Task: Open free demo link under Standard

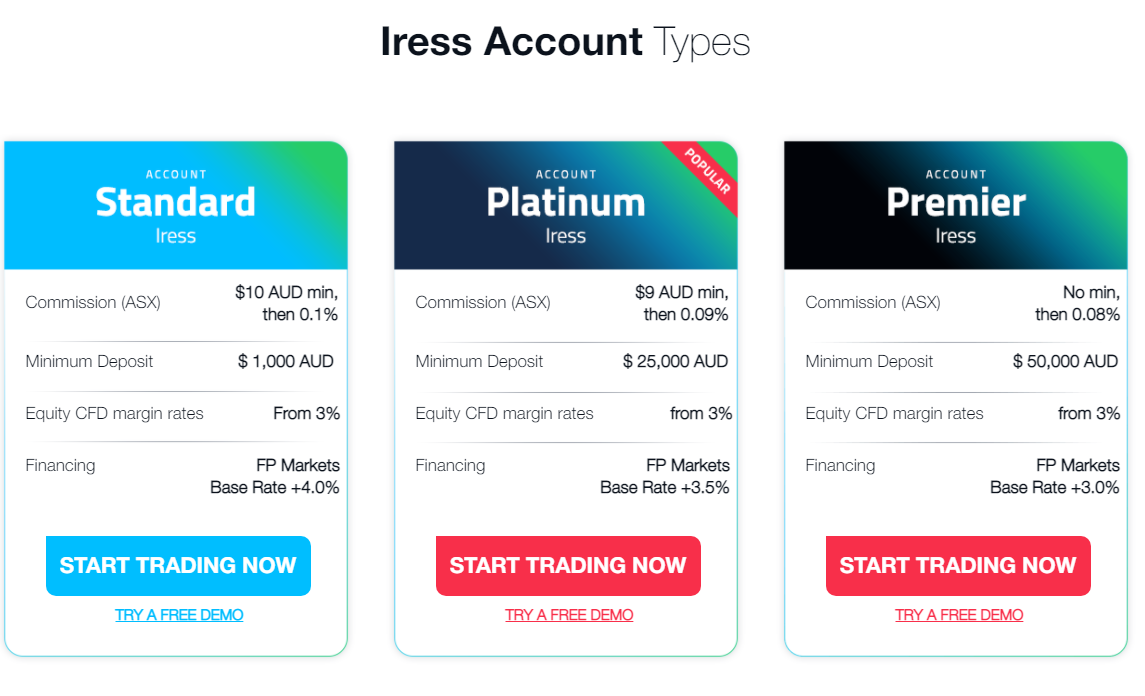Action: [x=179, y=615]
